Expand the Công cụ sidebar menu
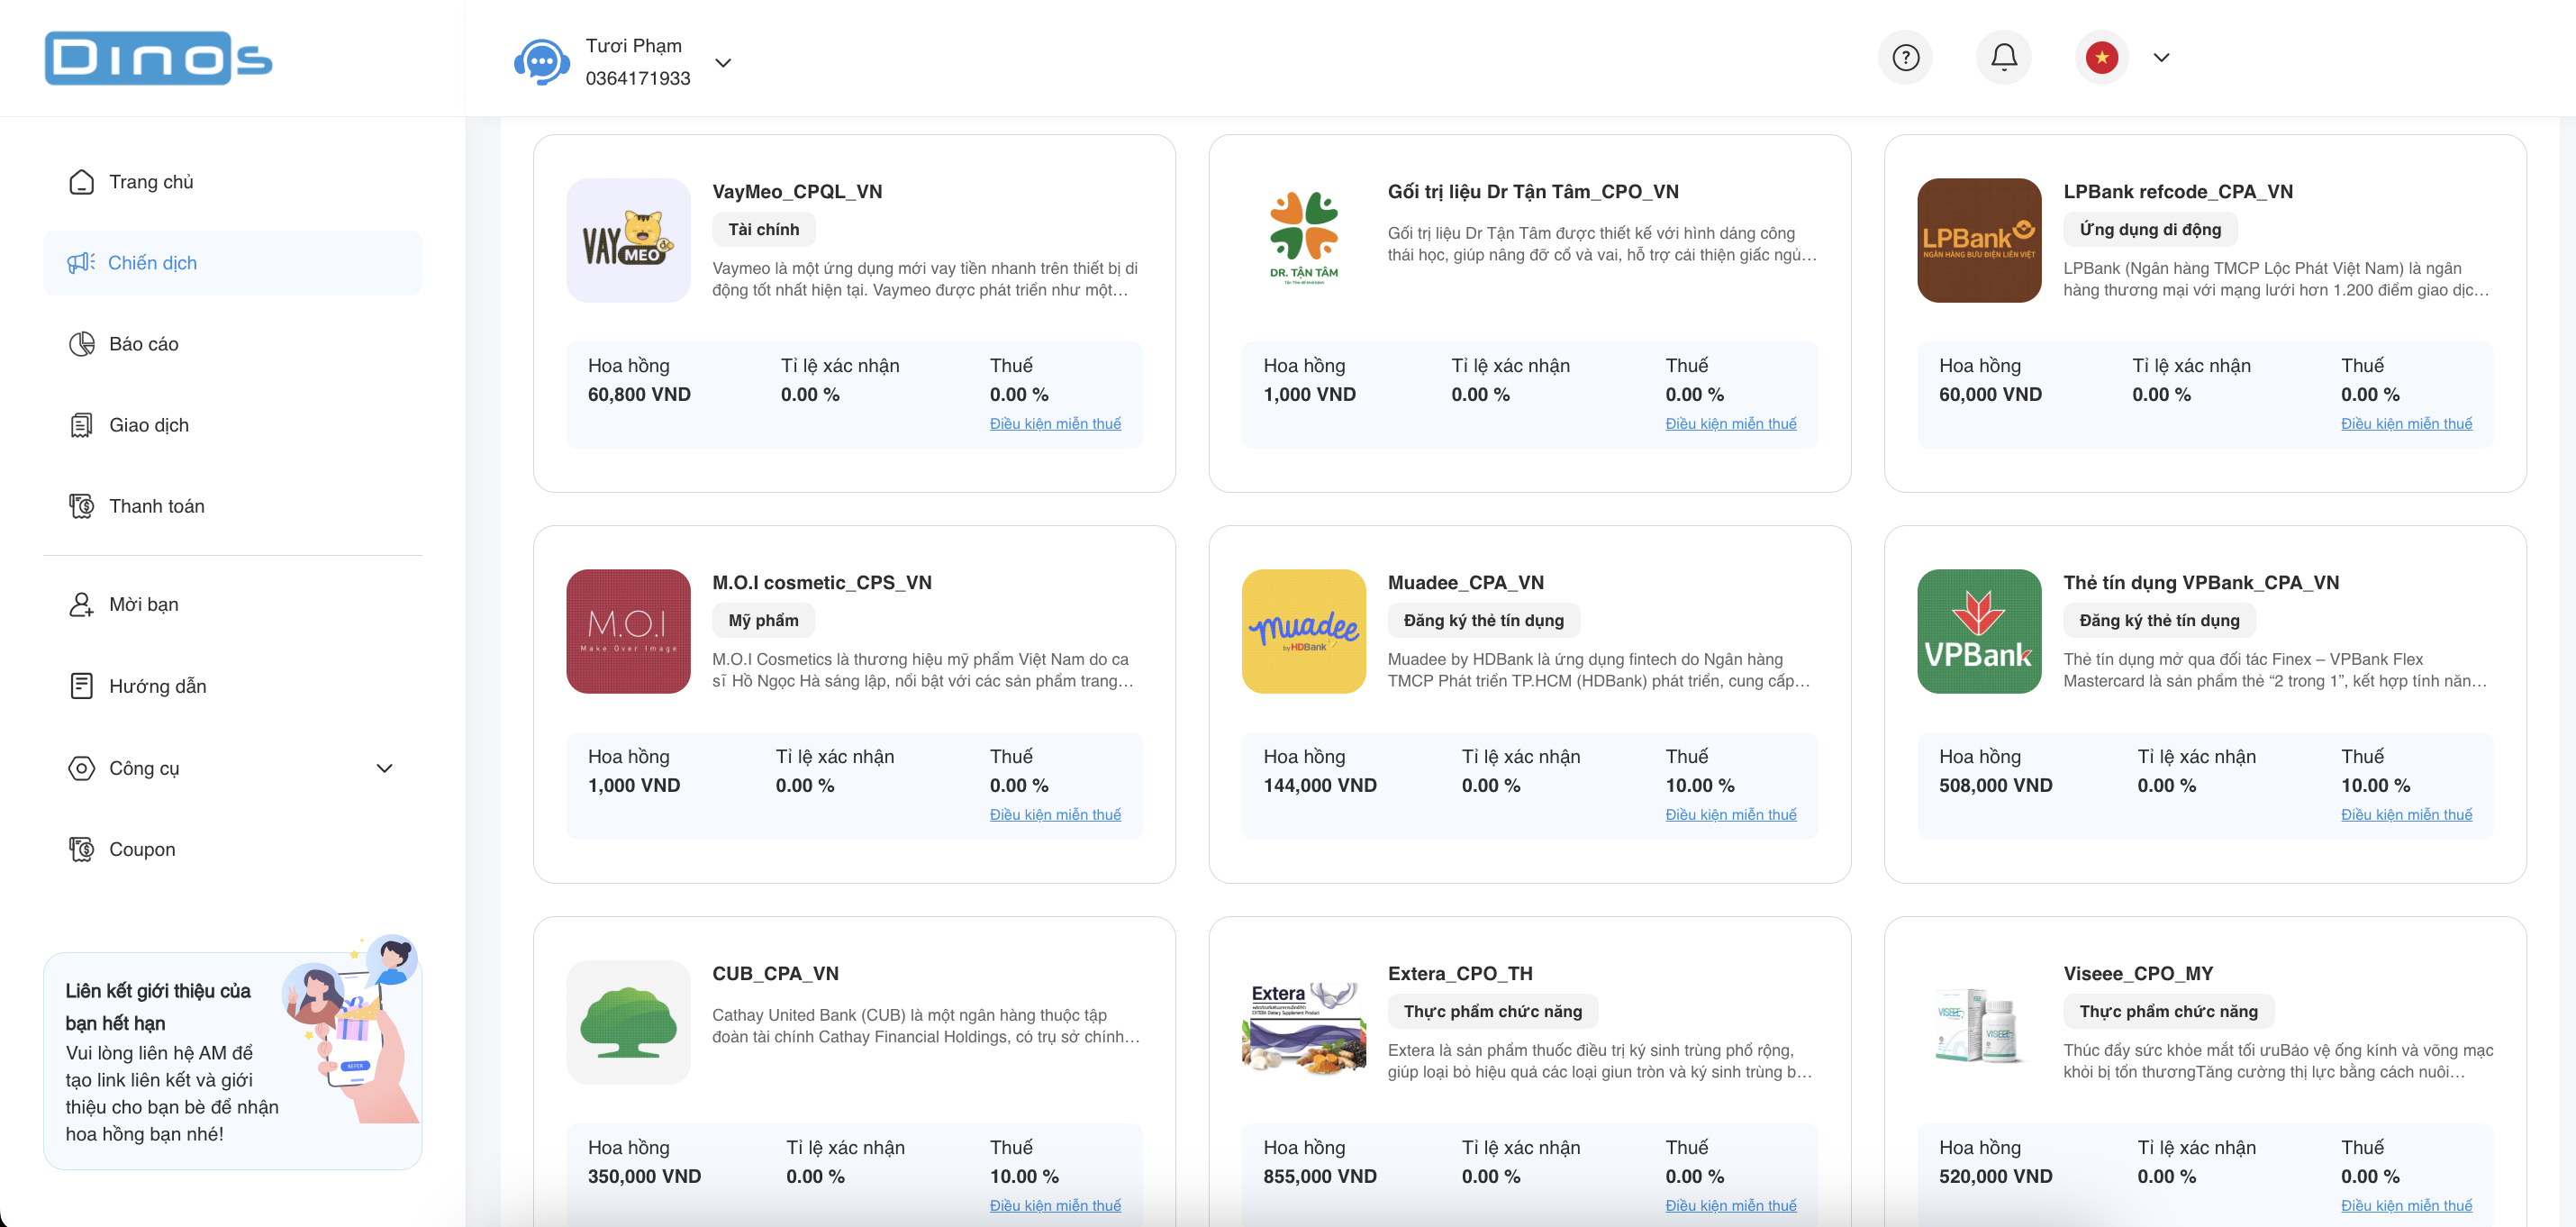Screen dimensions: 2576x1227 coord(384,768)
